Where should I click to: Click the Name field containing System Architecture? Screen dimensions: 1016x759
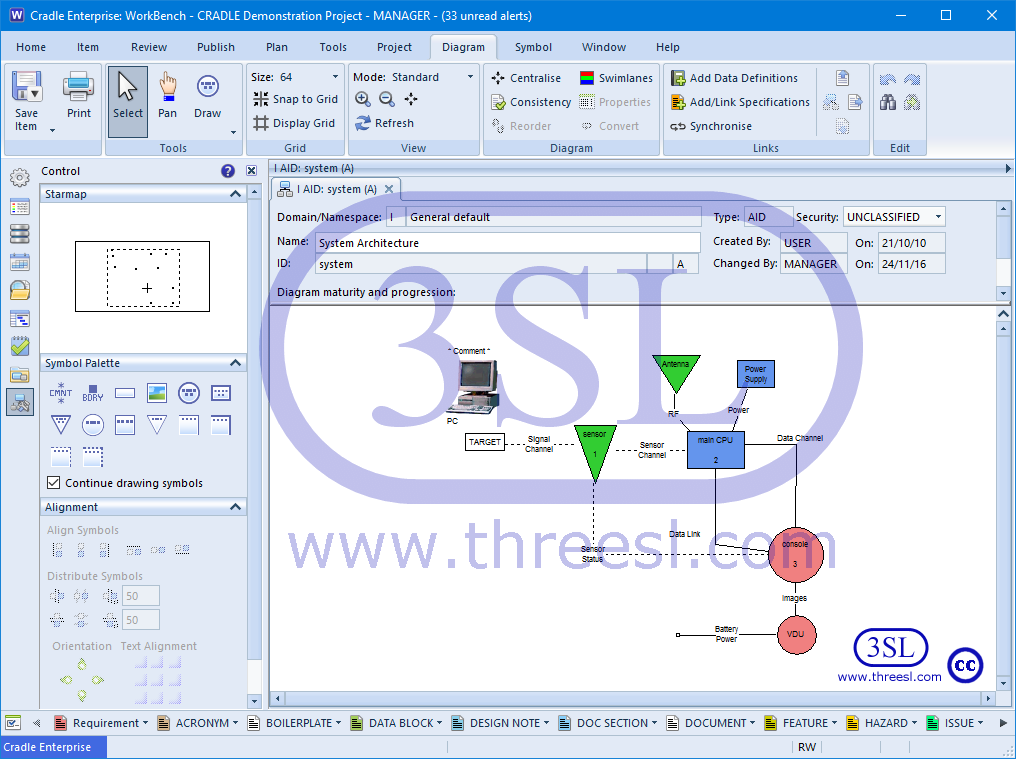[508, 243]
